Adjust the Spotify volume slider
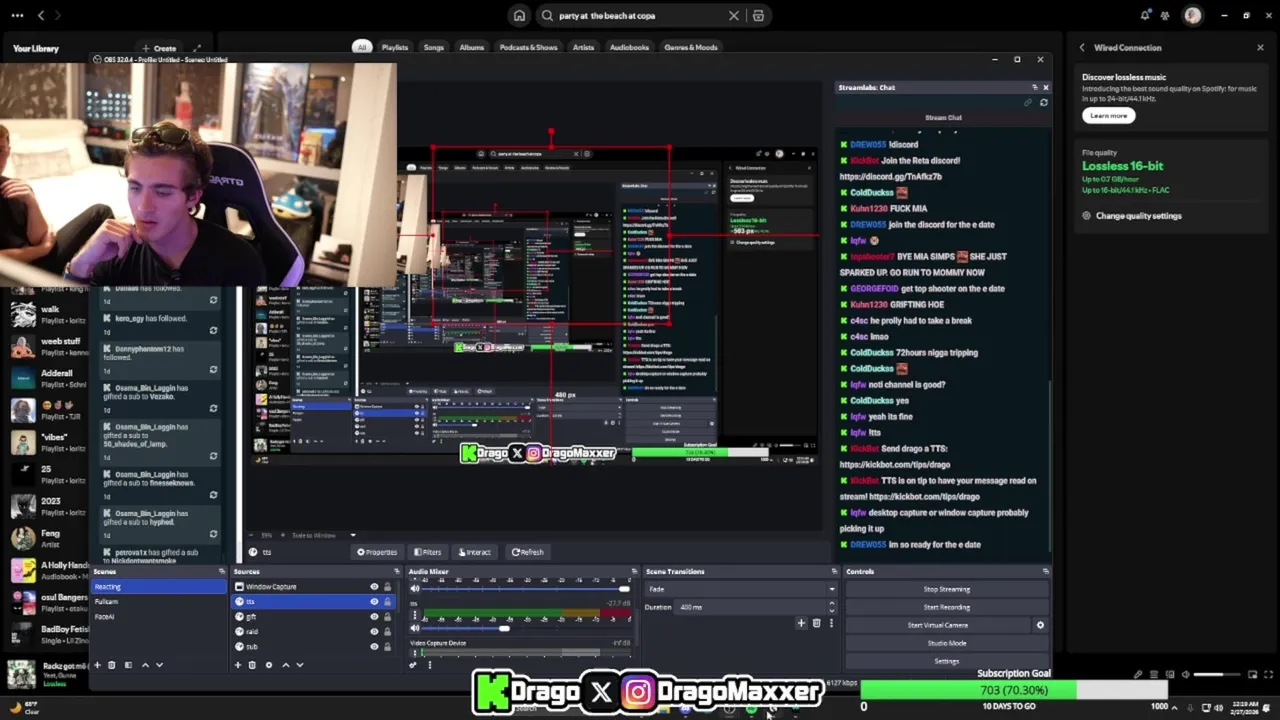Screen dimensions: 1280x720 click(x=1216, y=674)
